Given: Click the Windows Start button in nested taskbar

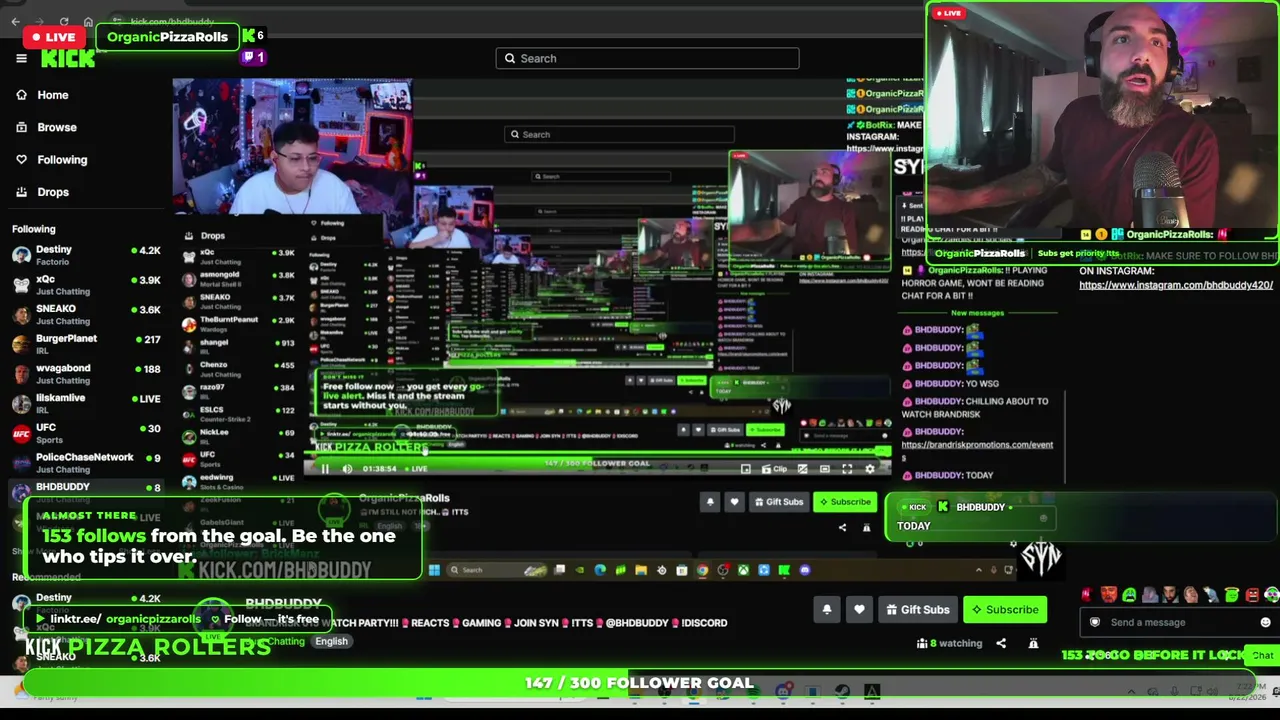Looking at the screenshot, I should 434,570.
